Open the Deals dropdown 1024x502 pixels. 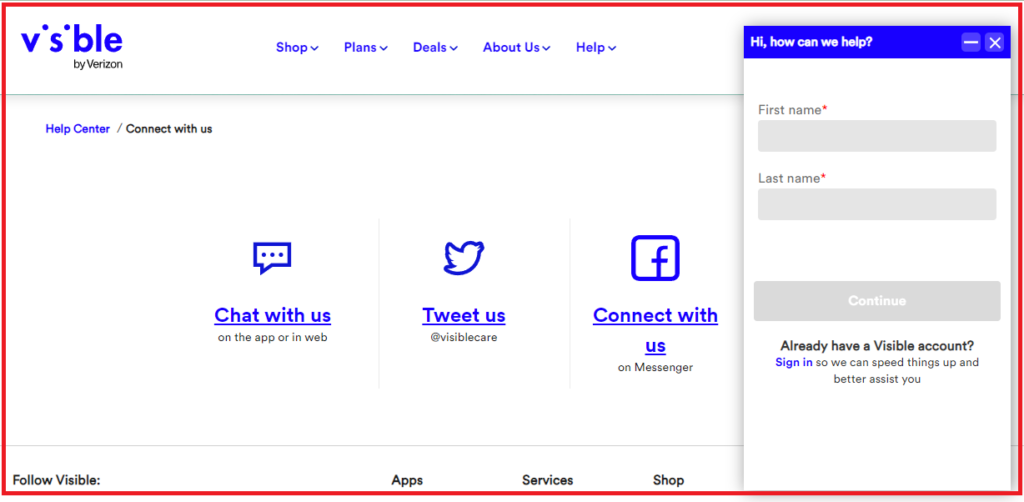[435, 48]
